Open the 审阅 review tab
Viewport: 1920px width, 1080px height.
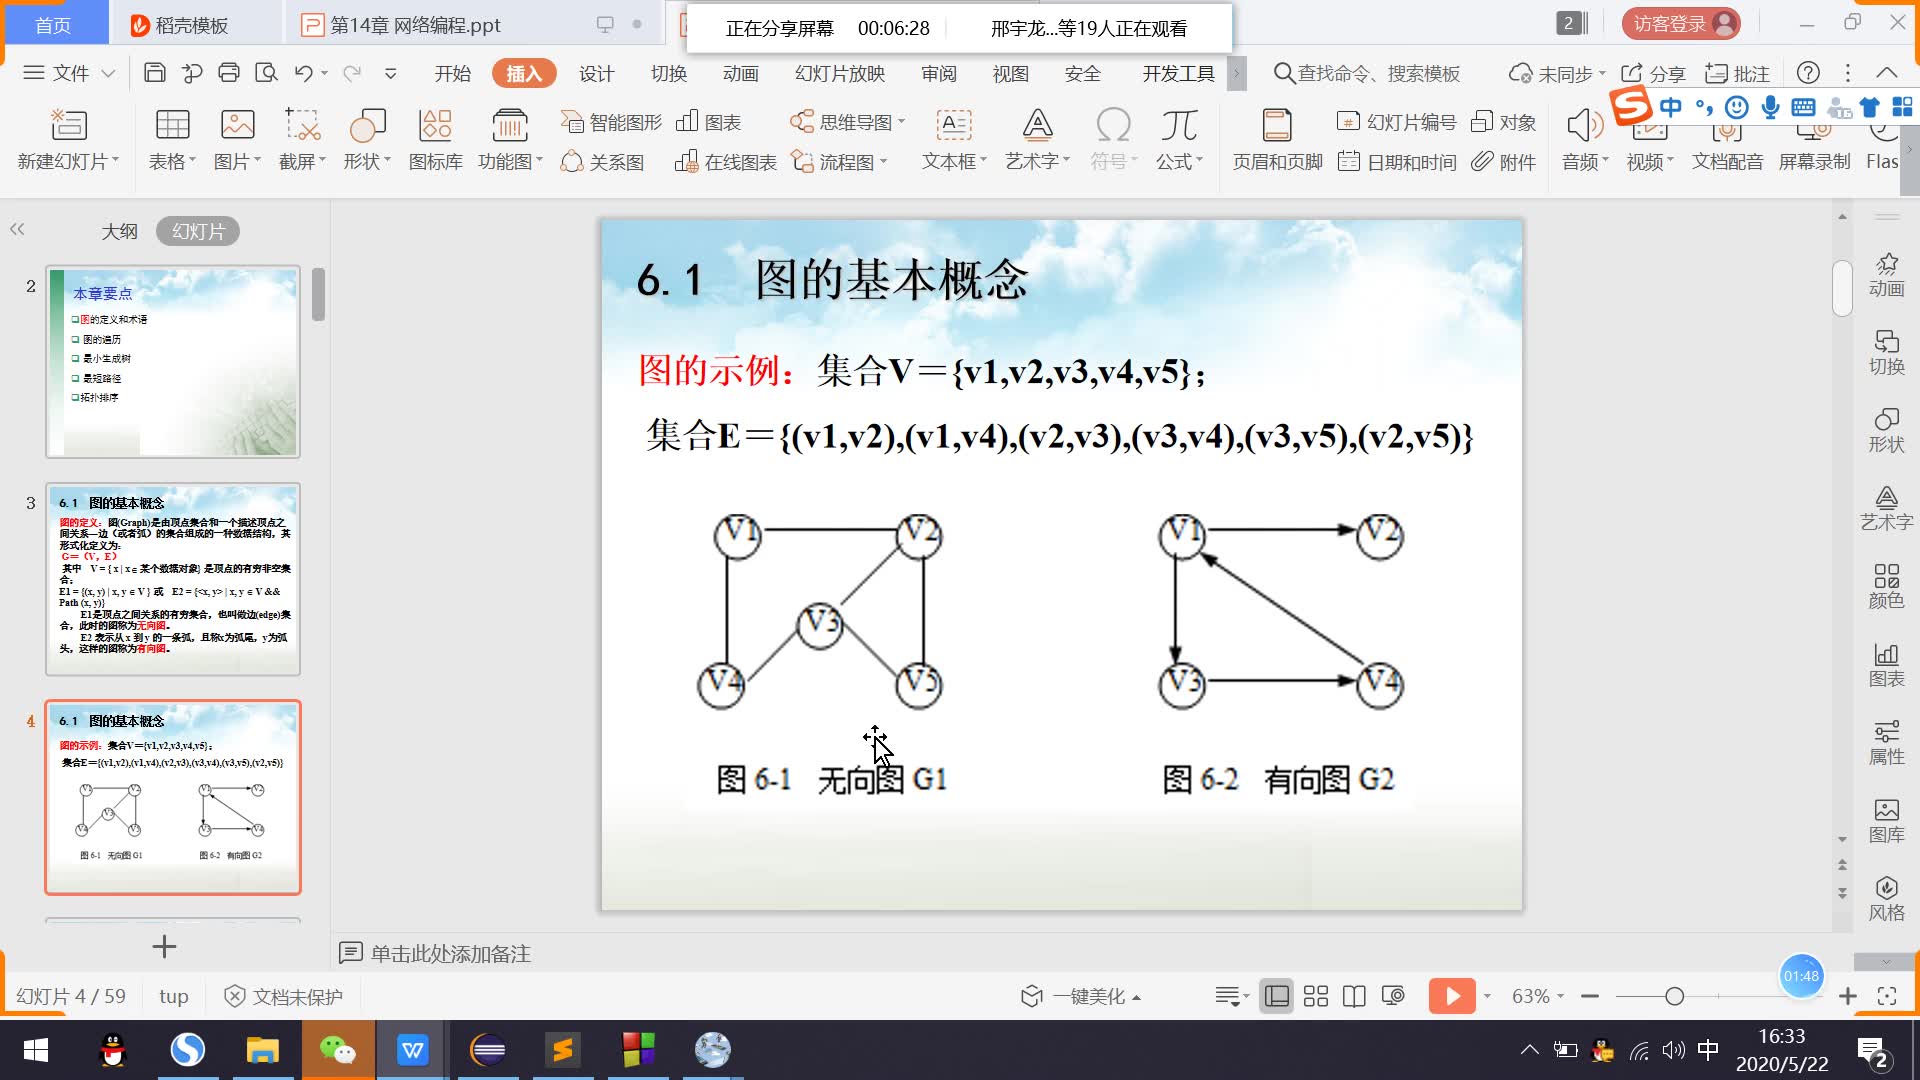pos(939,73)
